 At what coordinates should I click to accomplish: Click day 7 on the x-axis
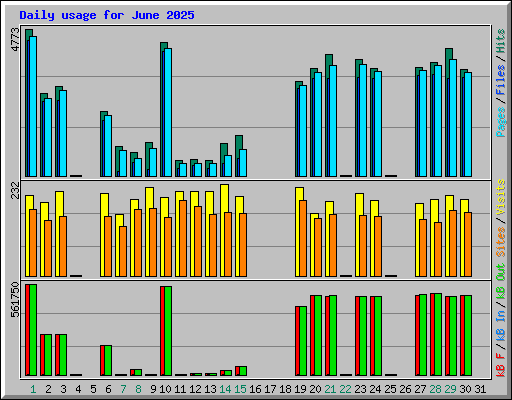(x=123, y=389)
